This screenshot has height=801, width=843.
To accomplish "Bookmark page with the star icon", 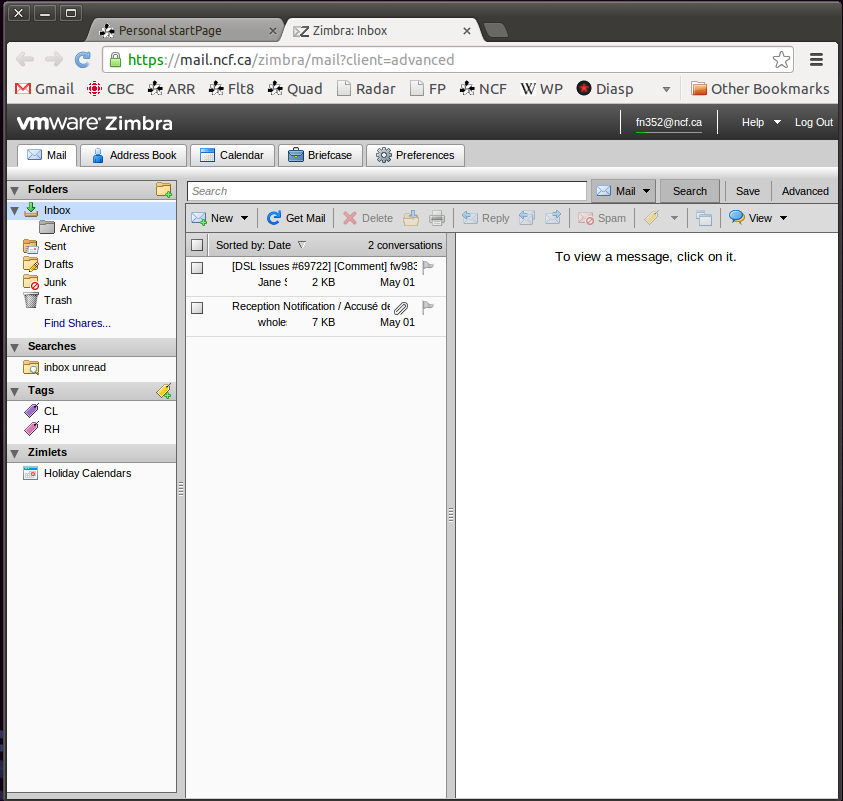I will 781,60.
